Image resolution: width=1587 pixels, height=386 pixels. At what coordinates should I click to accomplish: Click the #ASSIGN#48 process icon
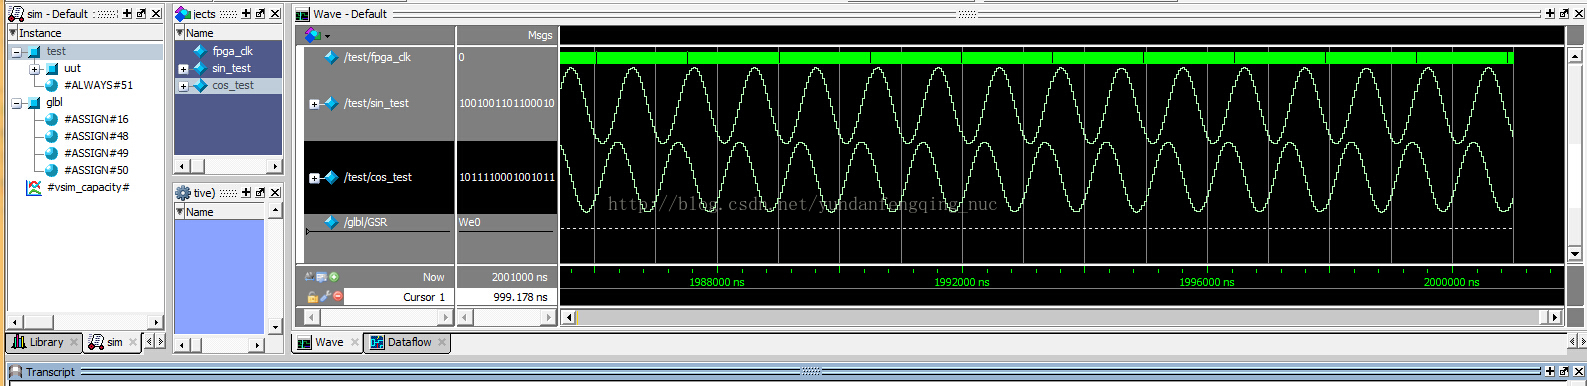tap(52, 137)
